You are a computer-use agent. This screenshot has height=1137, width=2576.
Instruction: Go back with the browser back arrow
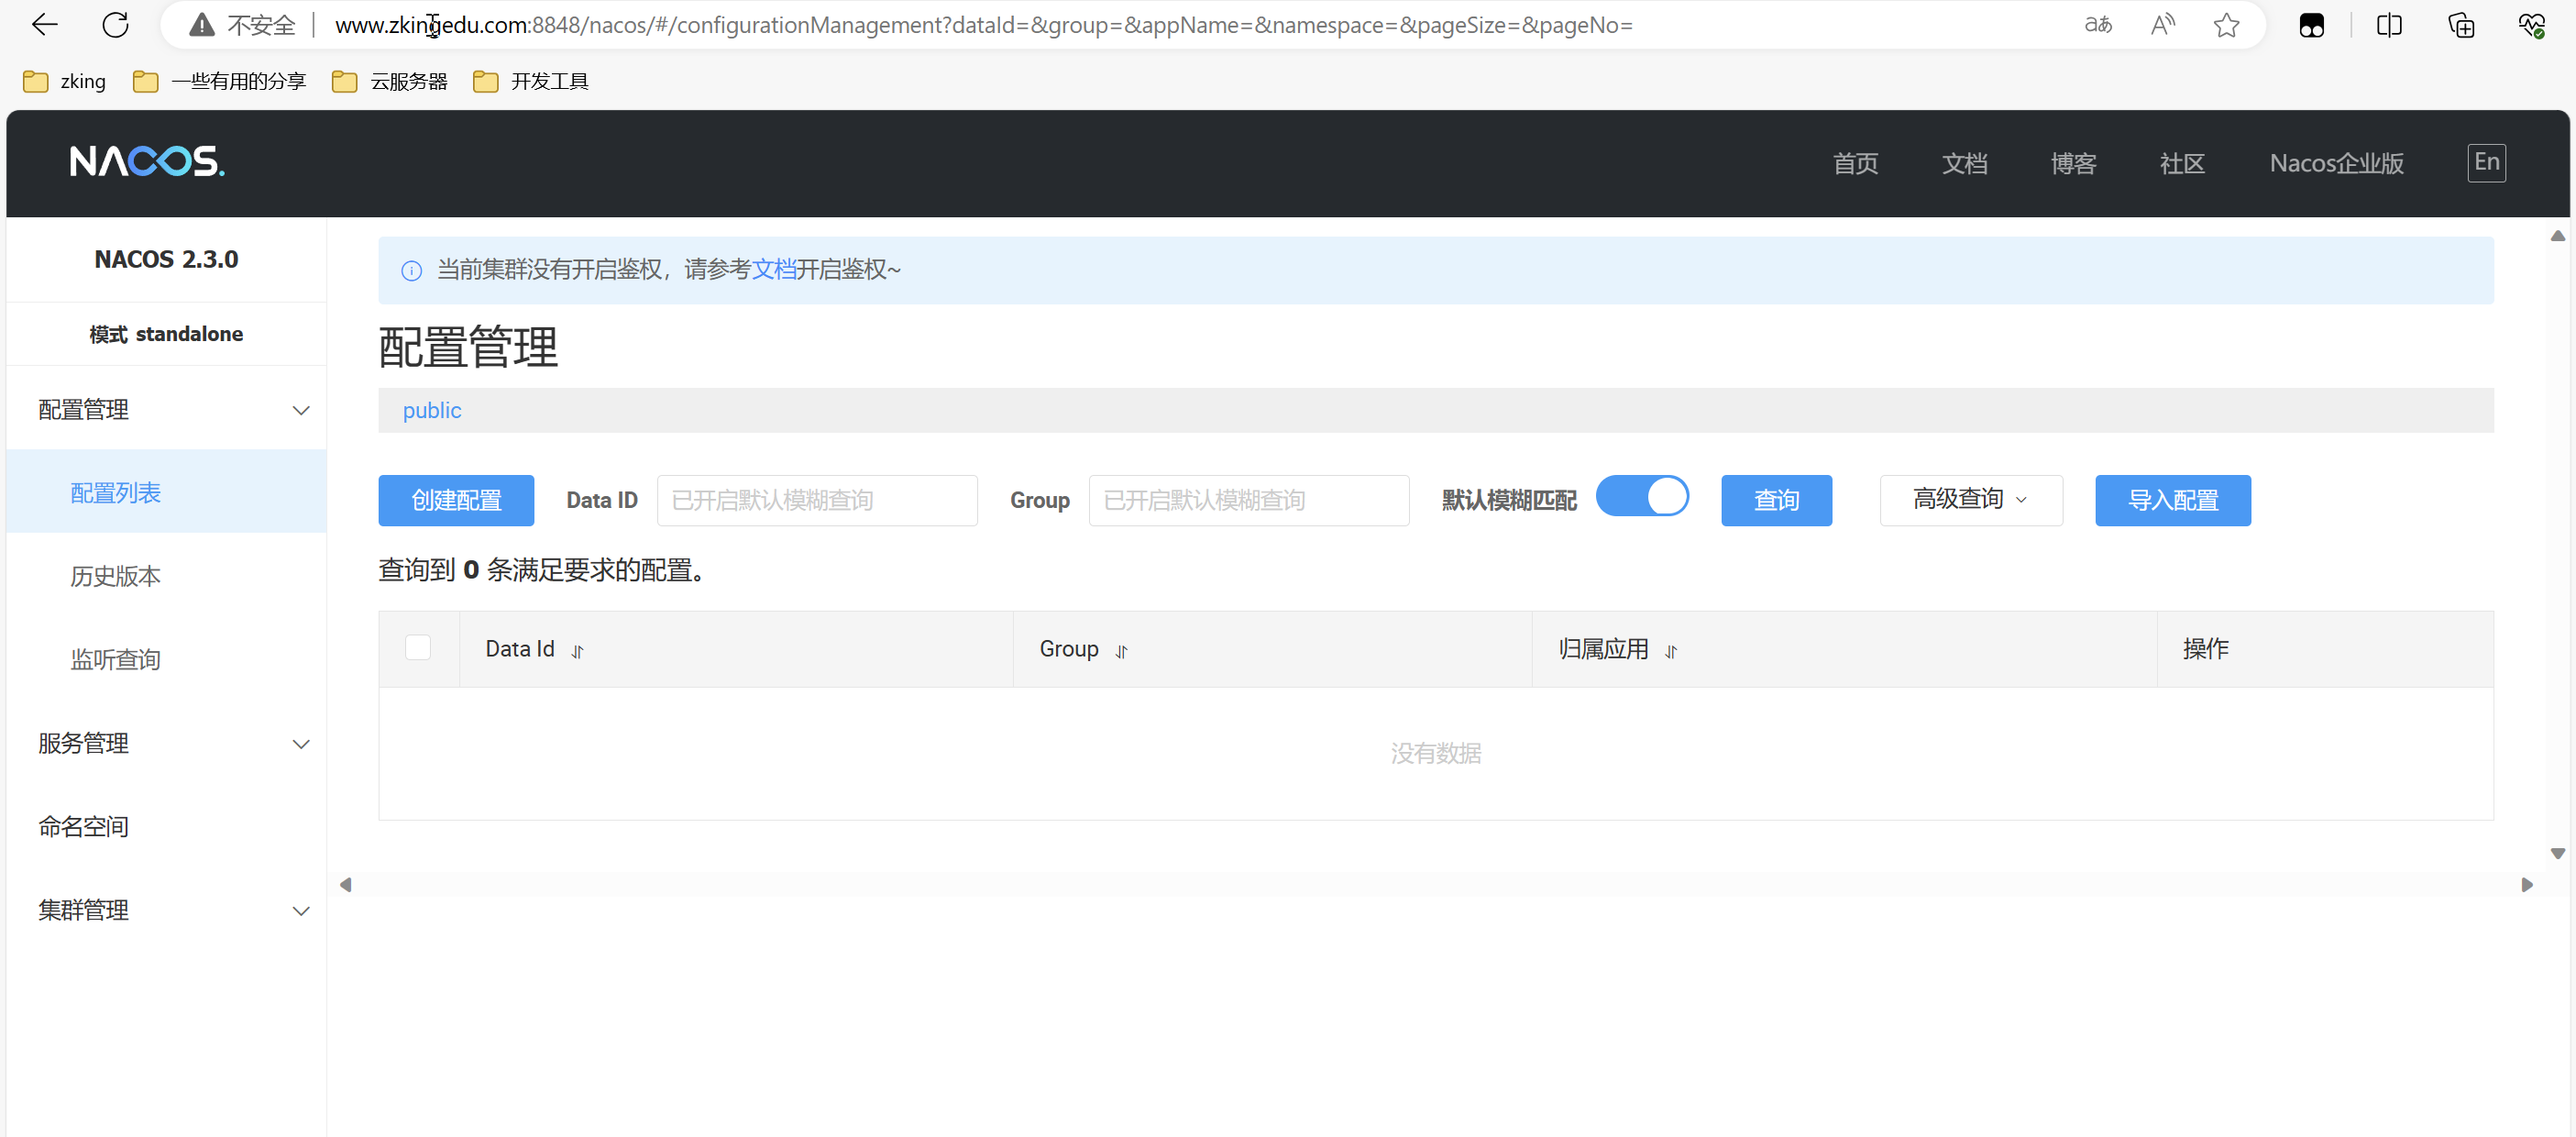pos(45,25)
